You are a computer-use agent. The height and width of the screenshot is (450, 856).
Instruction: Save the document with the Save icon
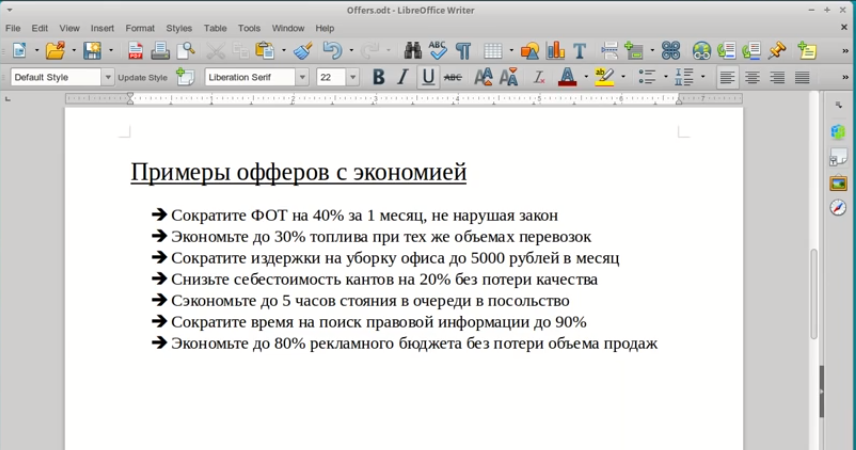pos(92,51)
